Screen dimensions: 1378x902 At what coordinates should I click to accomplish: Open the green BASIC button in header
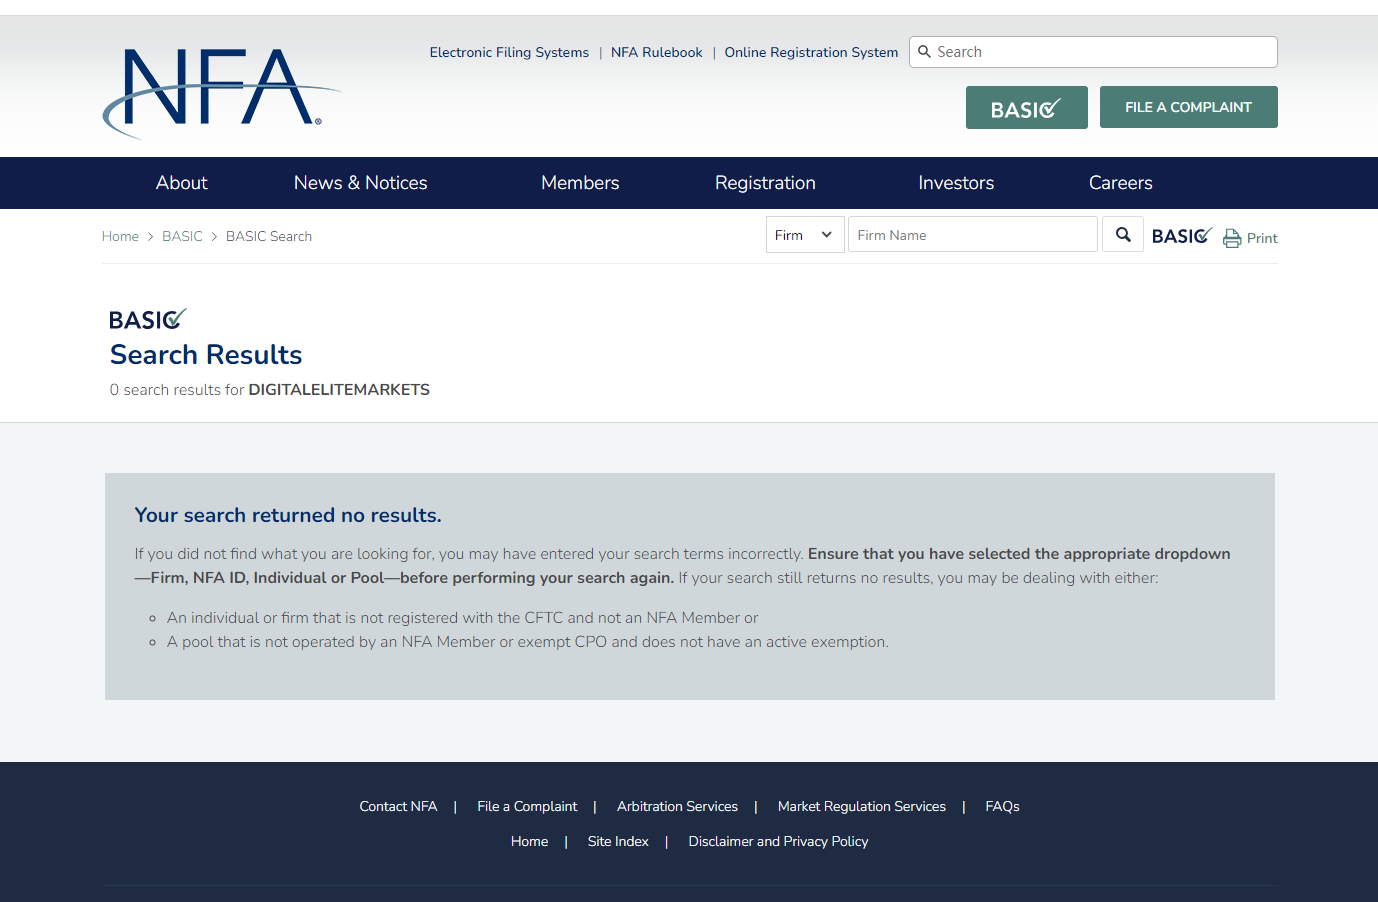coord(1027,108)
